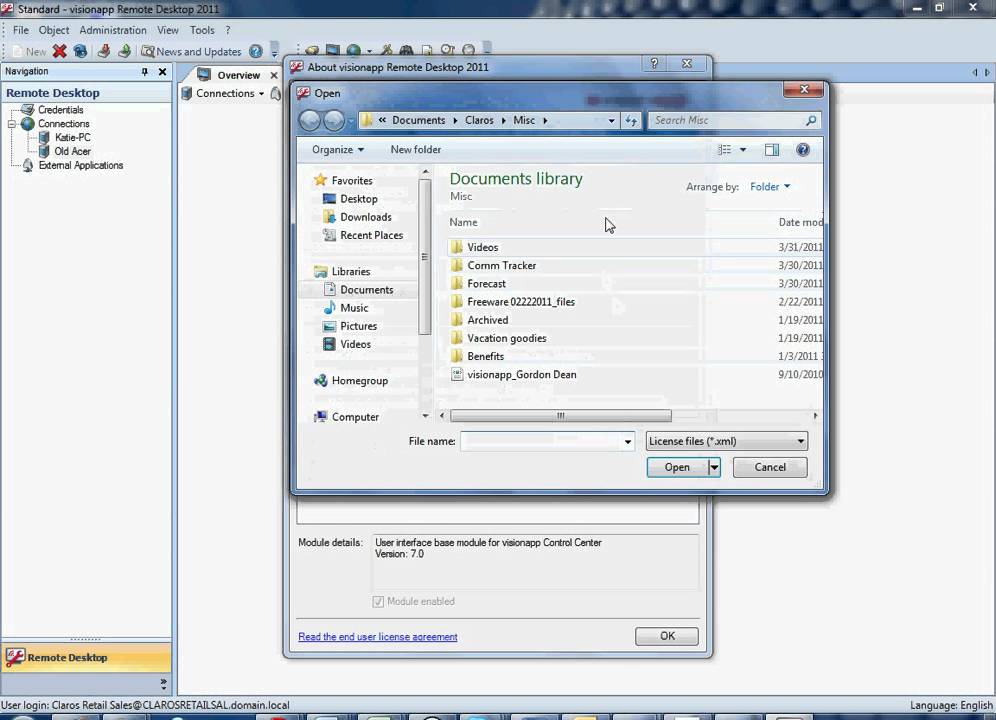Open the Arrange by Folder dropdown
The height and width of the screenshot is (720, 996).
pyautogui.click(x=770, y=187)
